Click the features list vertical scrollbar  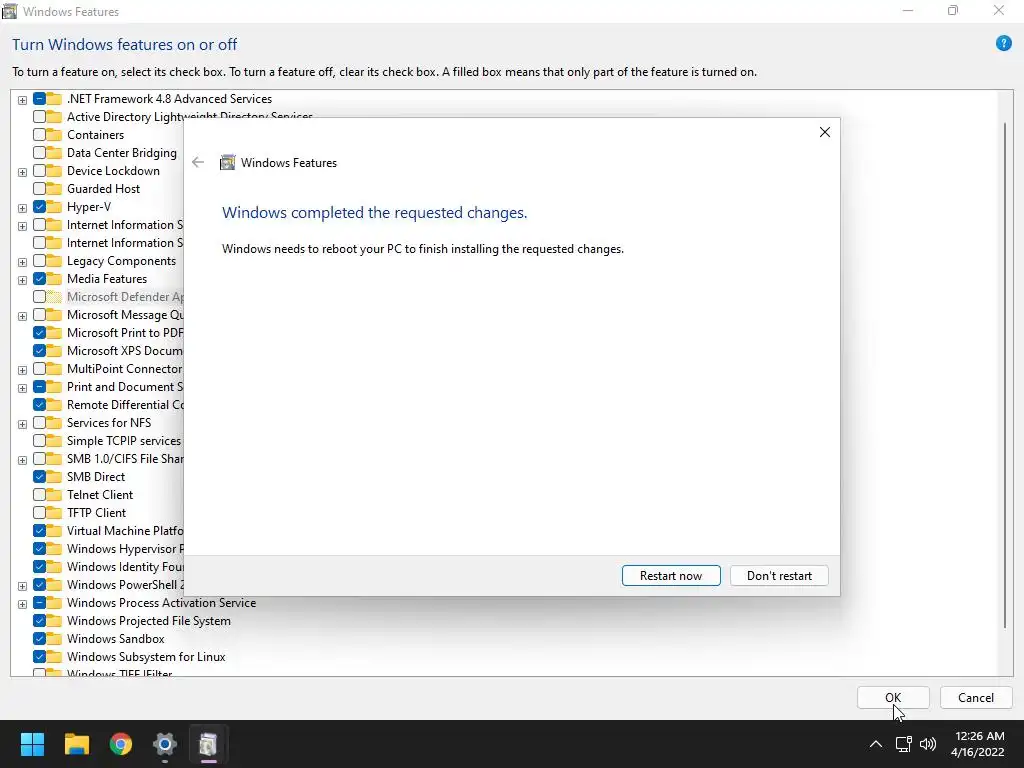pos(1004,376)
